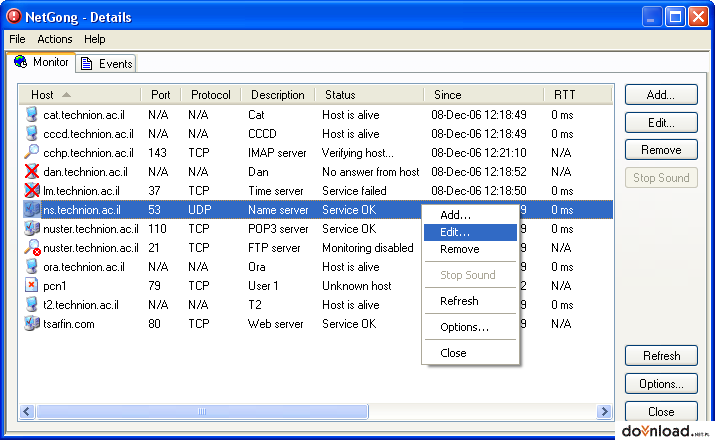Click the Remove button in the side panel
The width and height of the screenshot is (715, 440).
tap(661, 150)
